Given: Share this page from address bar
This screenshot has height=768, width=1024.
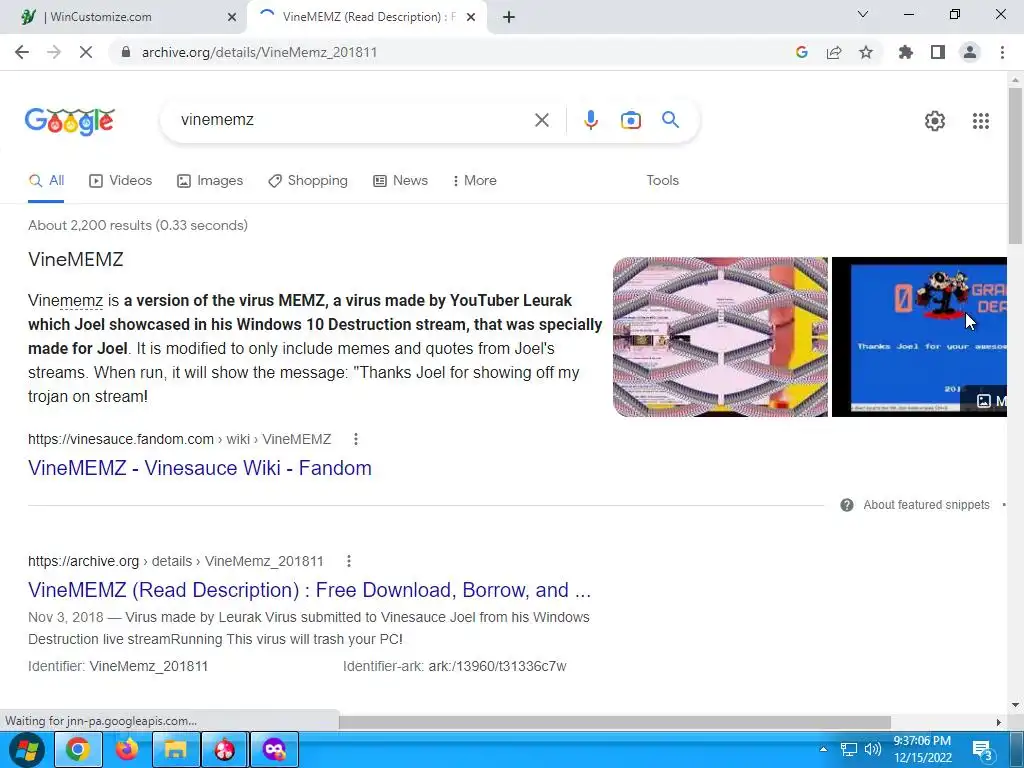Looking at the screenshot, I should tap(834, 52).
